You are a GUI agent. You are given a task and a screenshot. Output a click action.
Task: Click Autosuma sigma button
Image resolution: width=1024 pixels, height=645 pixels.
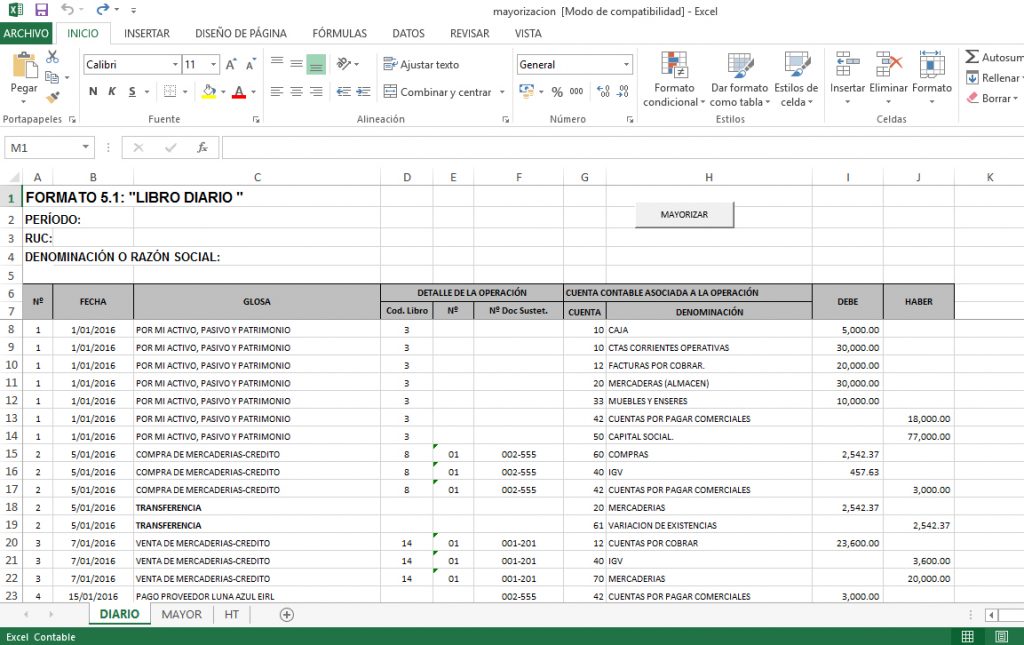coord(994,57)
